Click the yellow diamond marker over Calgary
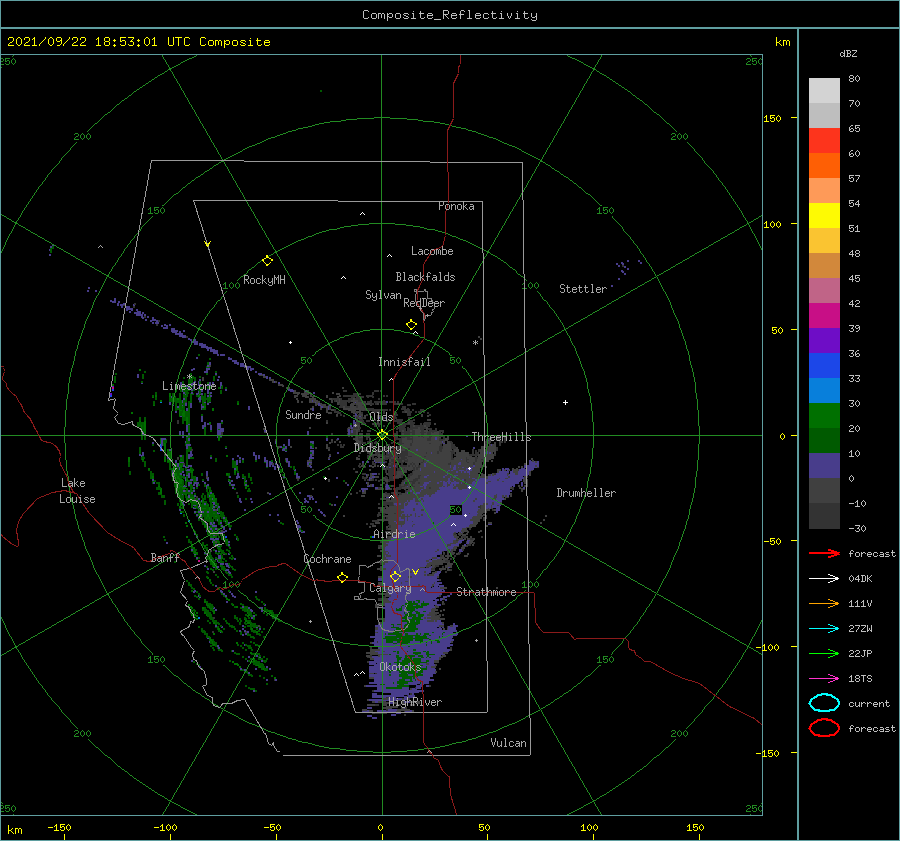 point(395,576)
